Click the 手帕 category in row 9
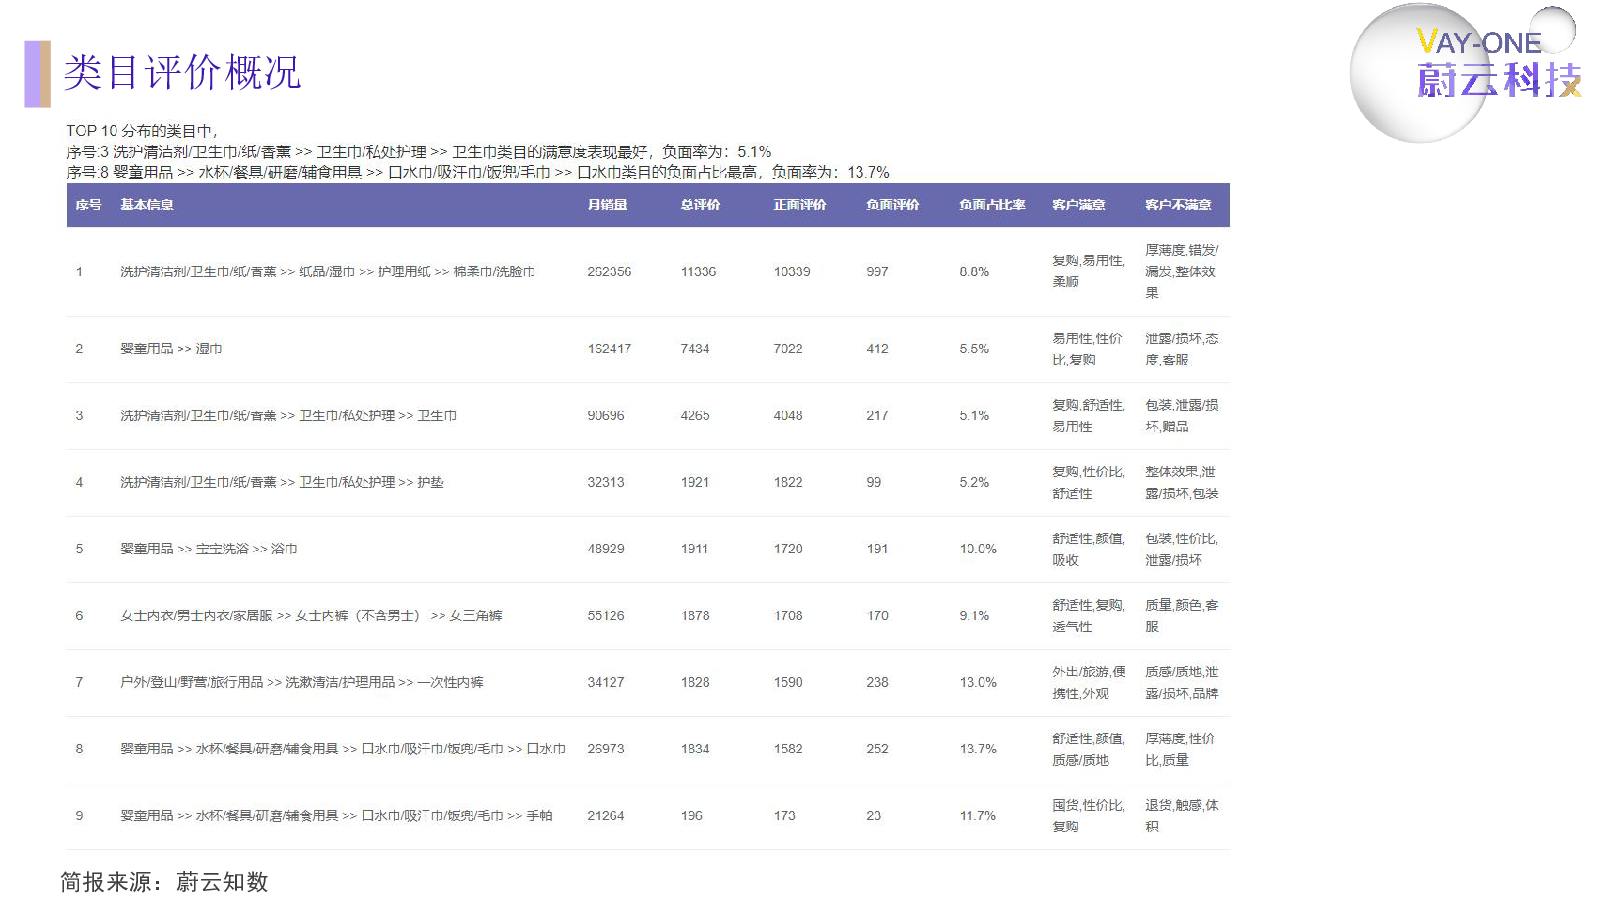1600x900 pixels. (x=539, y=816)
